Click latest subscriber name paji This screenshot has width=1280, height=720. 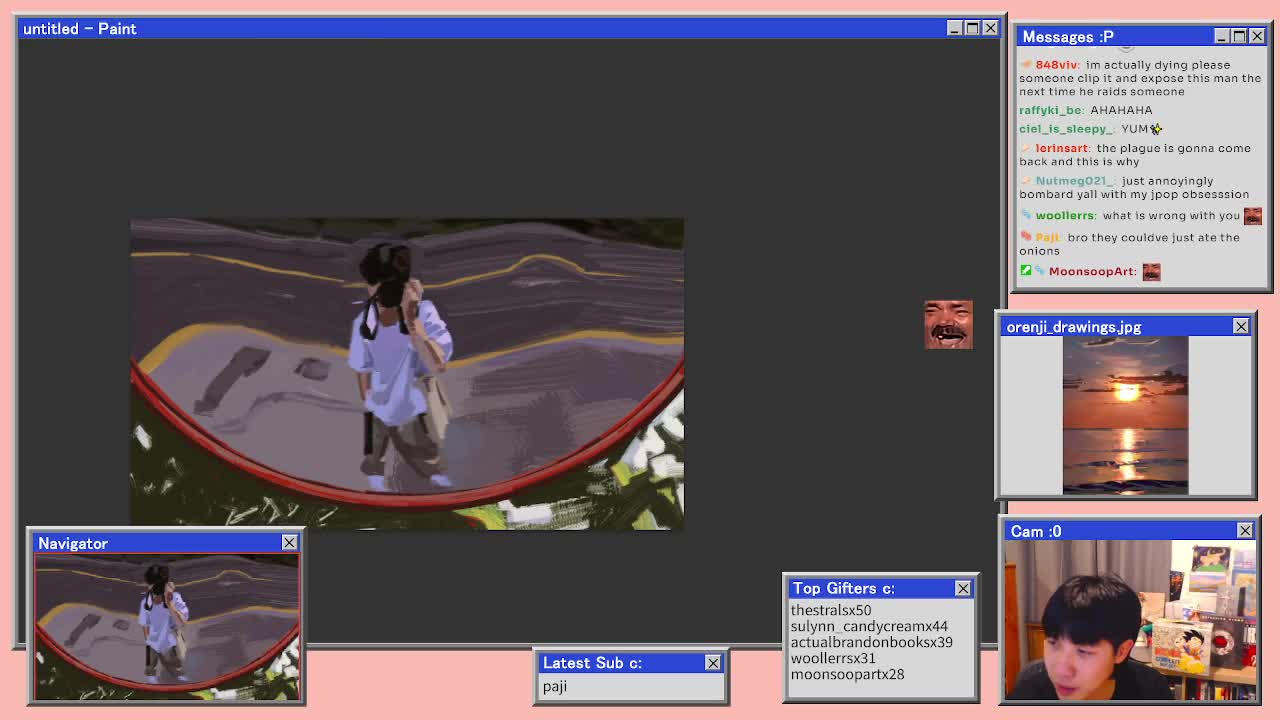(554, 686)
